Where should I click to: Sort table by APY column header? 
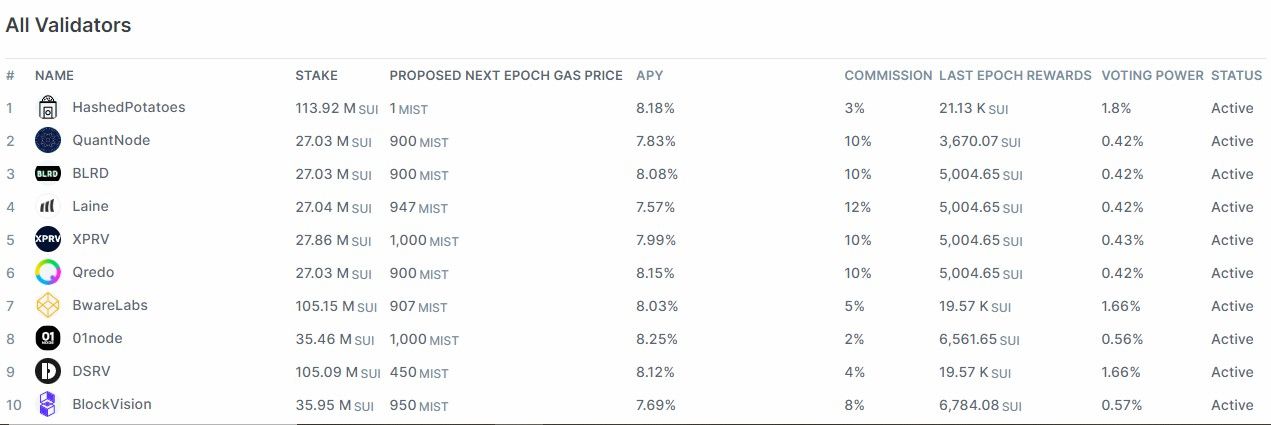click(x=649, y=76)
